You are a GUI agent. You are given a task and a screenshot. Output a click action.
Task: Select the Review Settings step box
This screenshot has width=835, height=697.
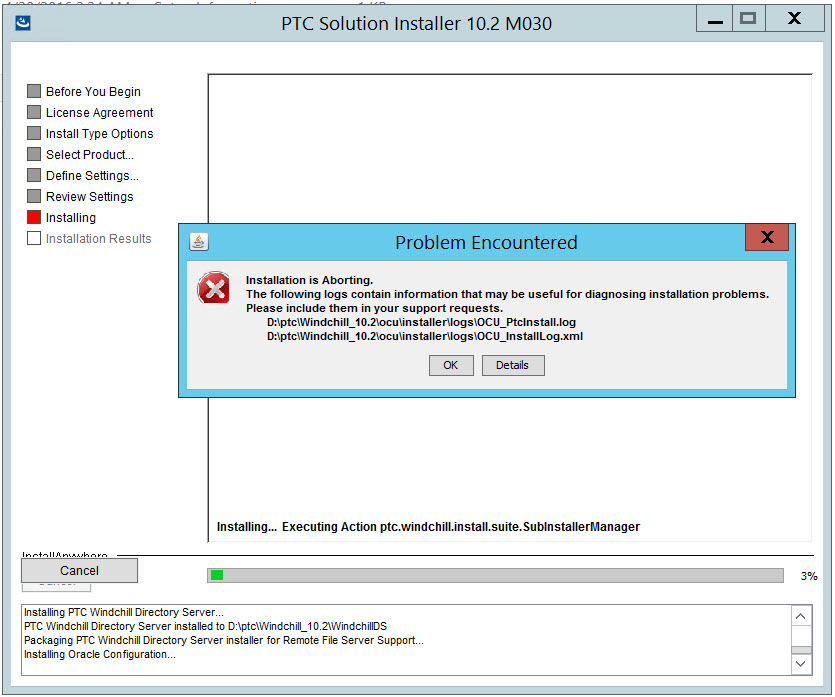pyautogui.click(x=34, y=196)
